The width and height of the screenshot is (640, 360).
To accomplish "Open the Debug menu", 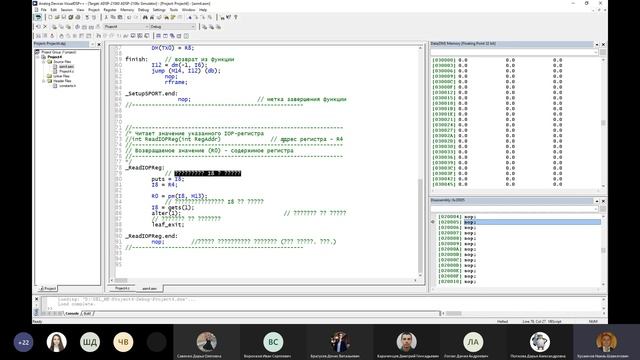I will (x=143, y=10).
